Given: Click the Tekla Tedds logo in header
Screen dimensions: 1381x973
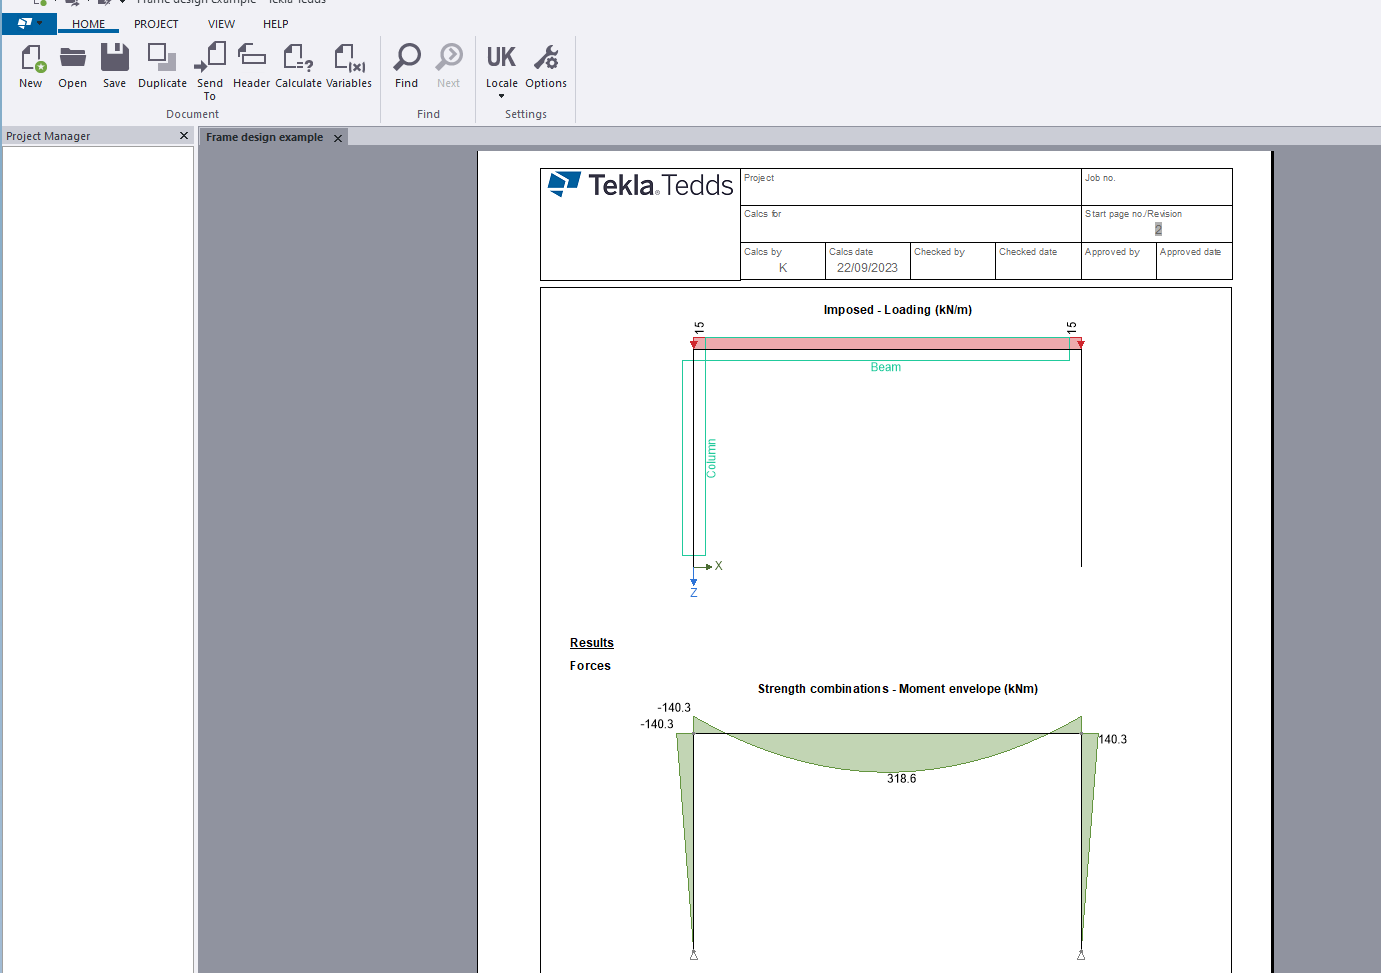Looking at the screenshot, I should [641, 185].
